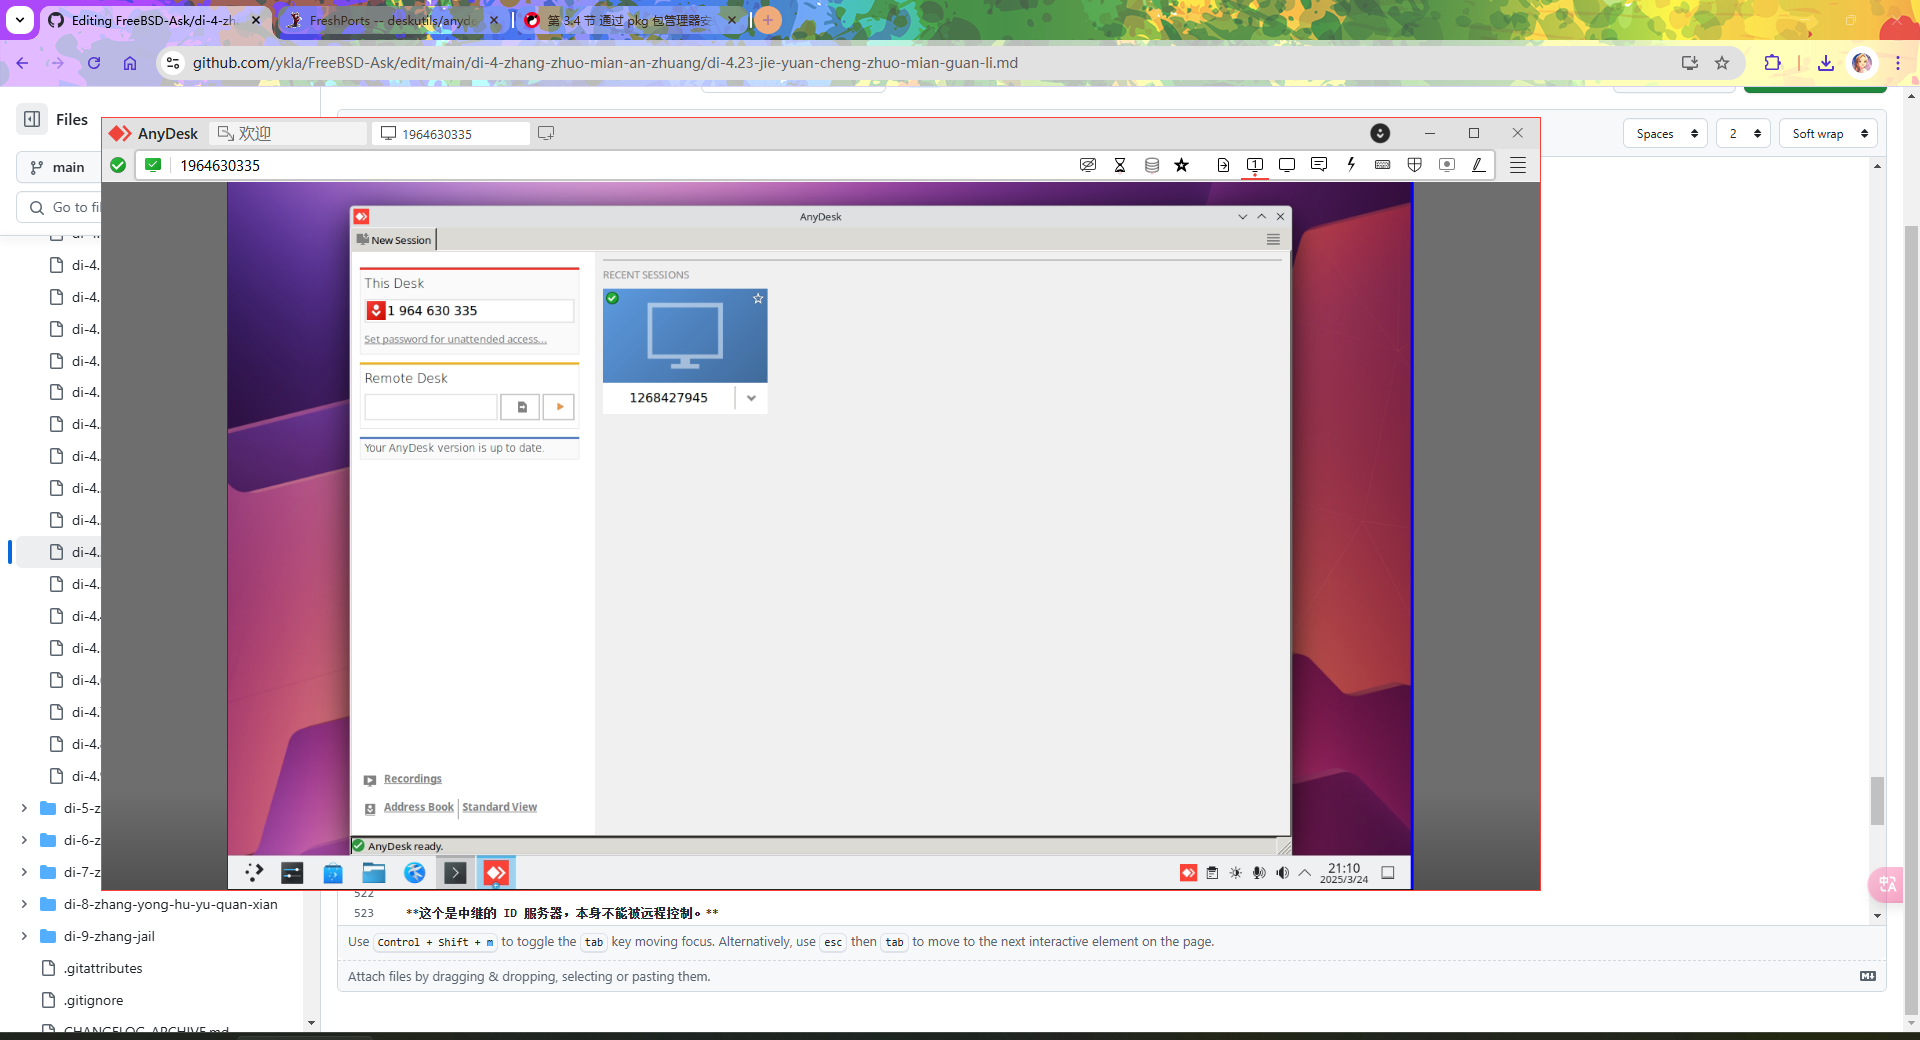The height and width of the screenshot is (1040, 1920).
Task: Open brightness tray icon in remote taskbar
Action: click(x=1236, y=873)
